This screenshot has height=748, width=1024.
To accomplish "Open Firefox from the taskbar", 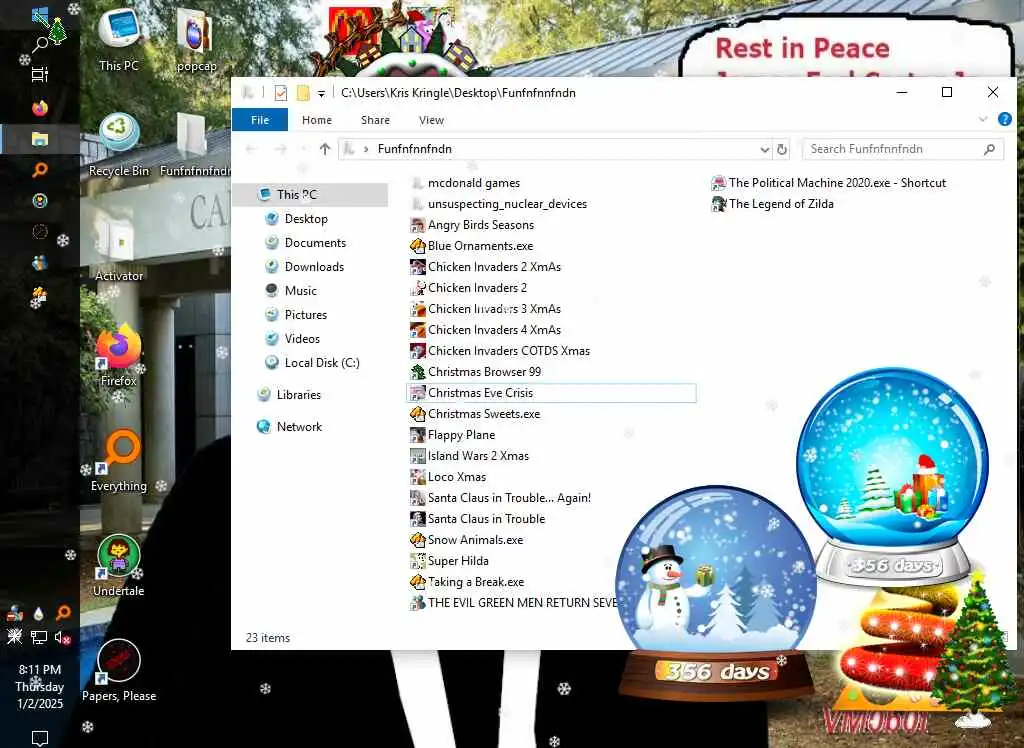I will click(x=40, y=107).
